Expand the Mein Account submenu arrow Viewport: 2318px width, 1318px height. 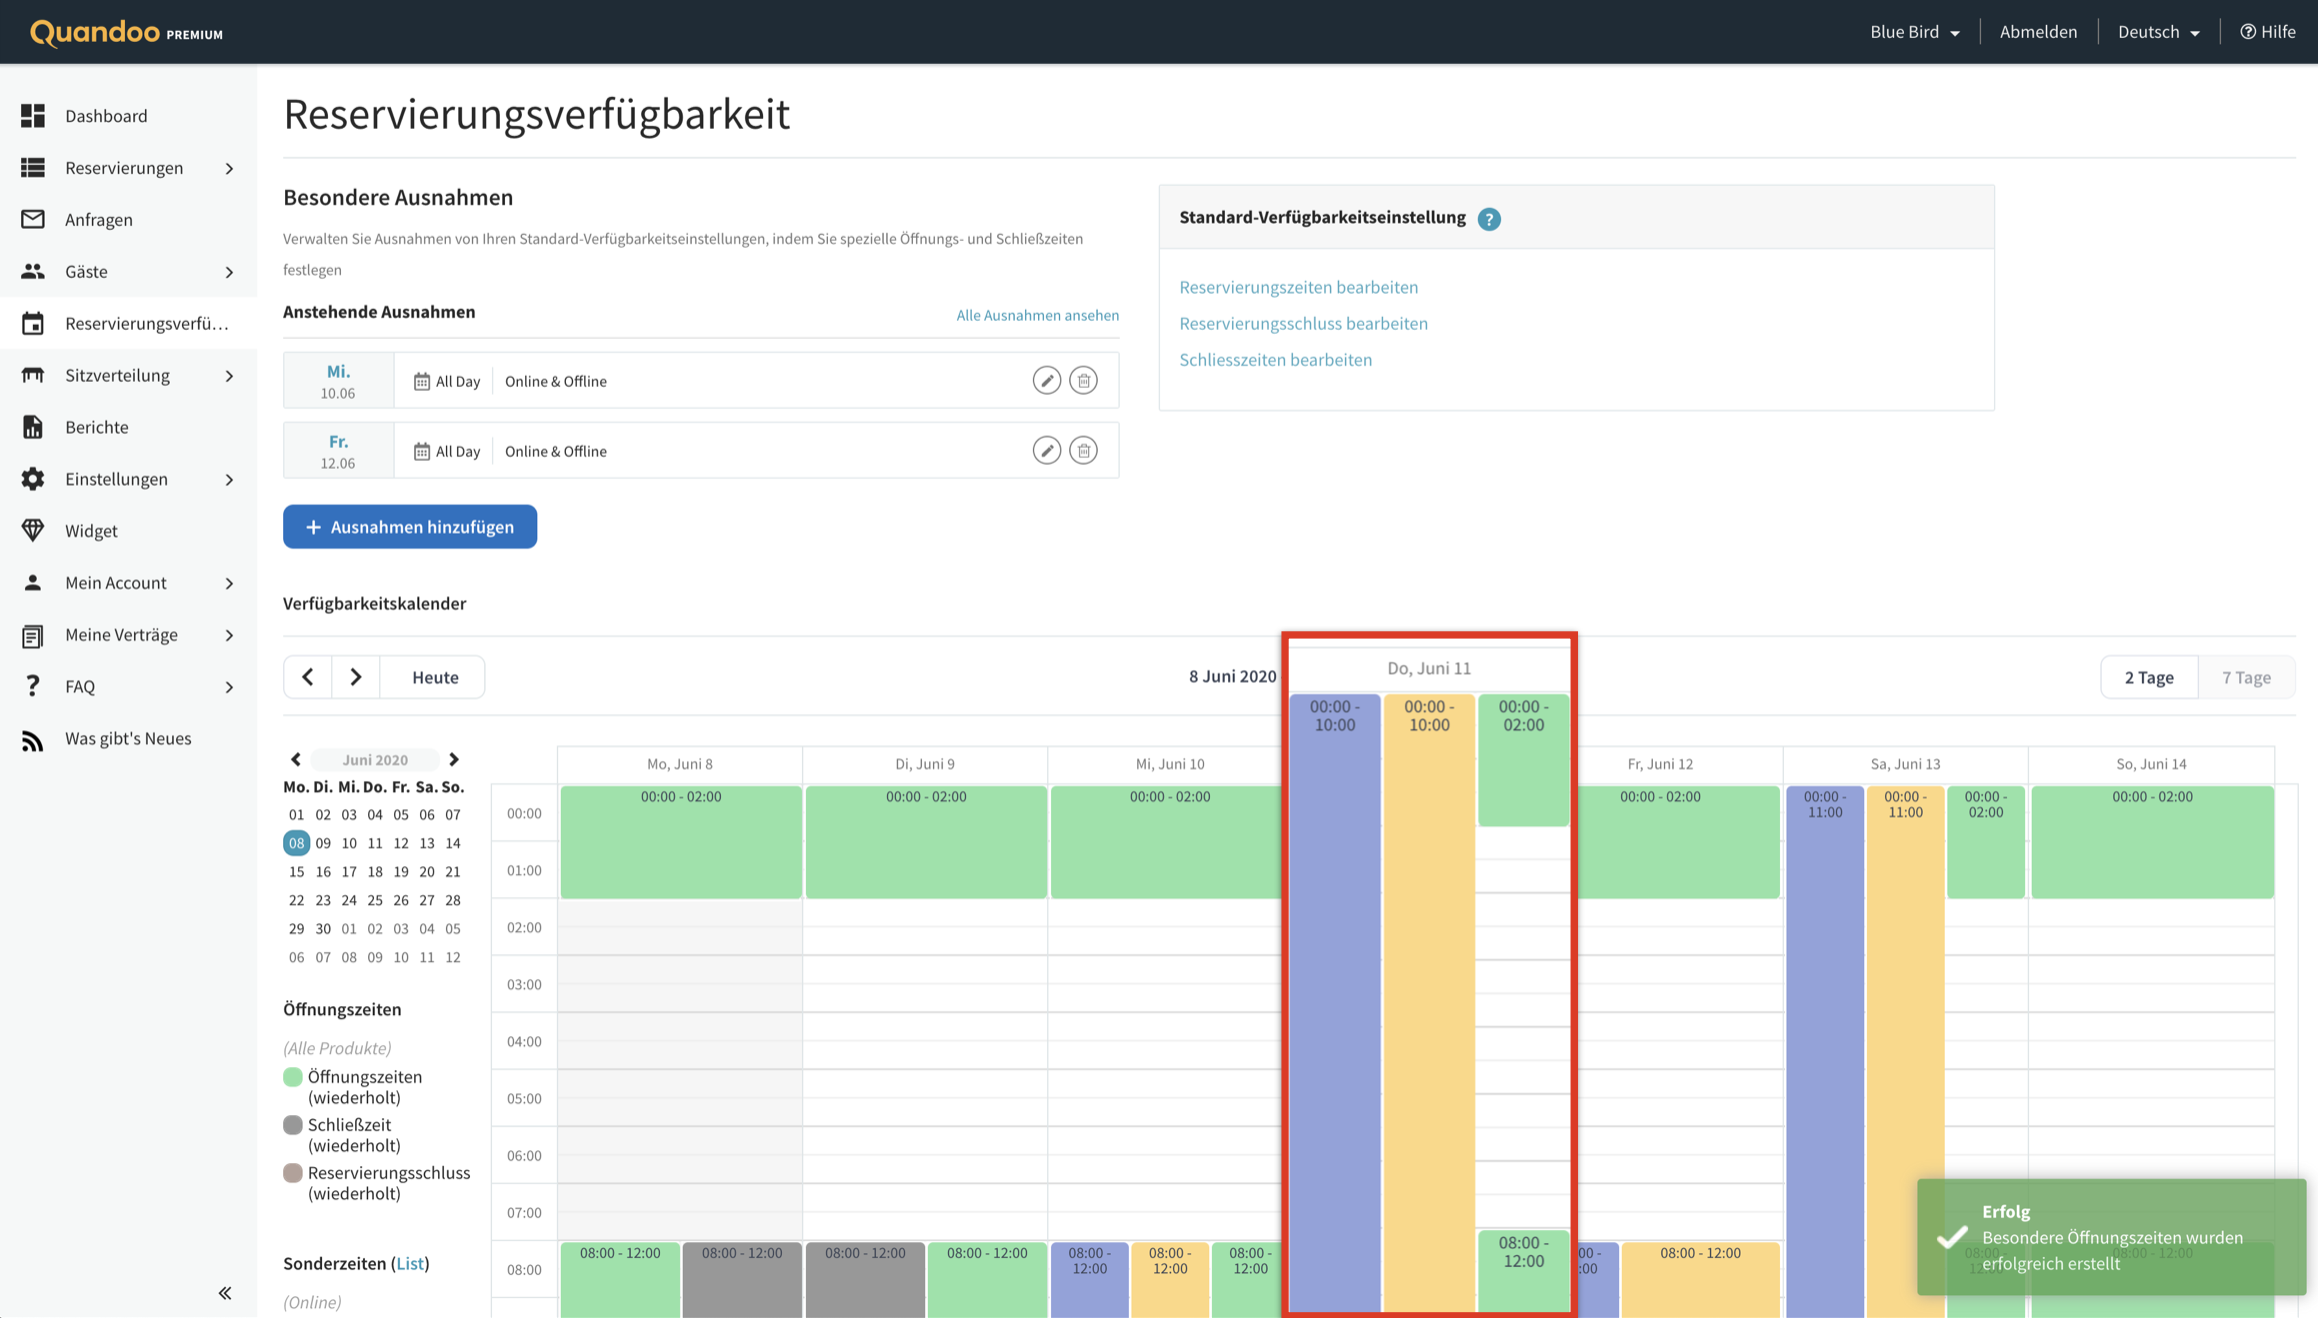click(230, 583)
